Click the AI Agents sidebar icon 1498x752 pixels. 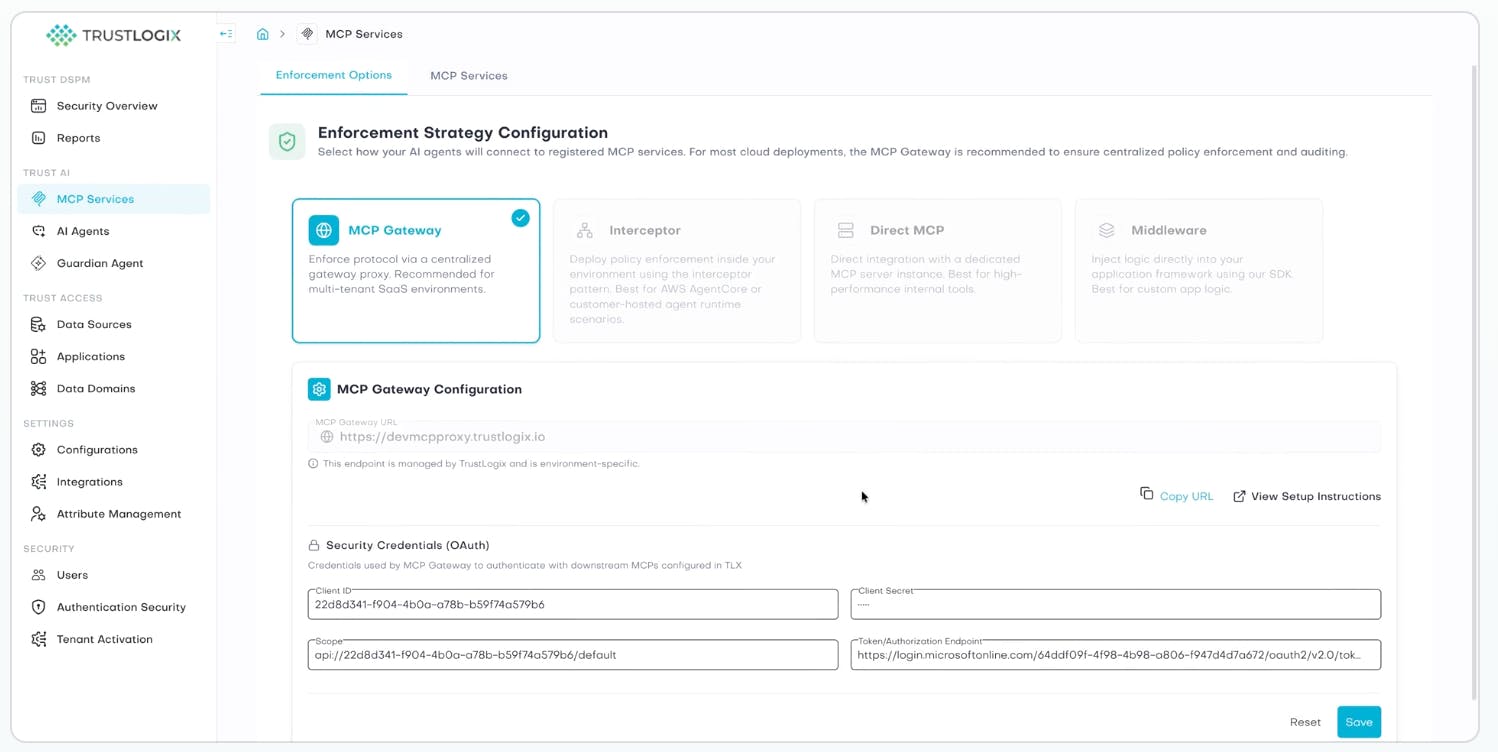(39, 231)
